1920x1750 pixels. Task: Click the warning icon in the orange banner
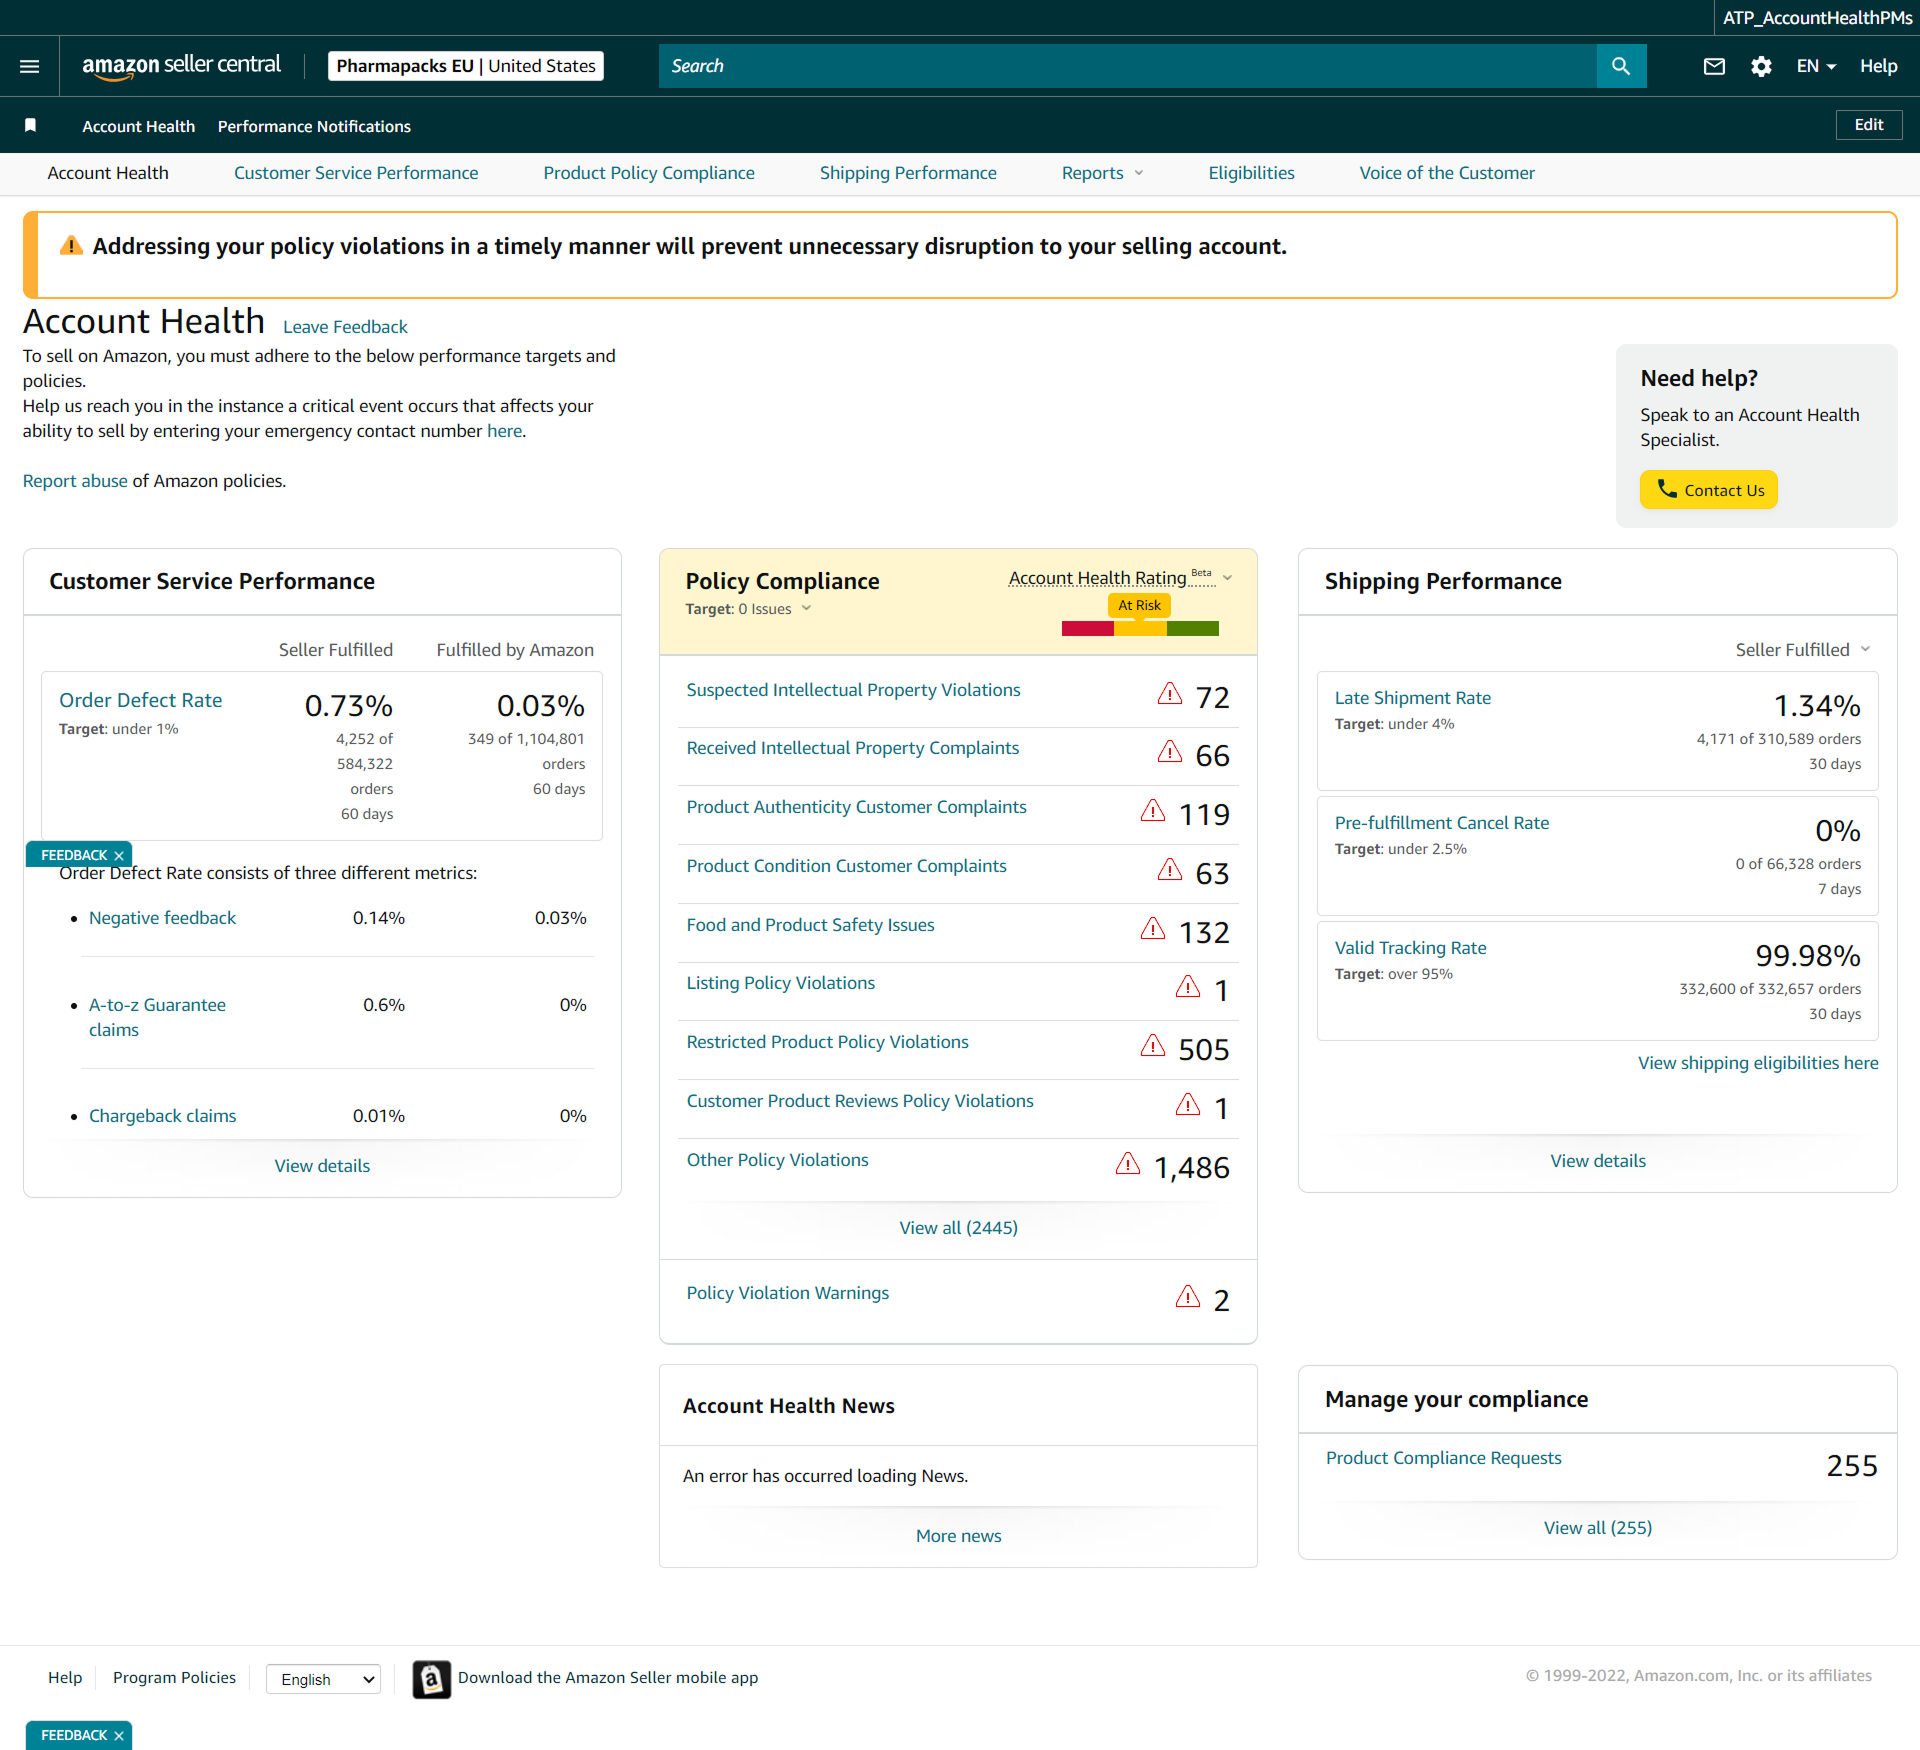coord(71,245)
